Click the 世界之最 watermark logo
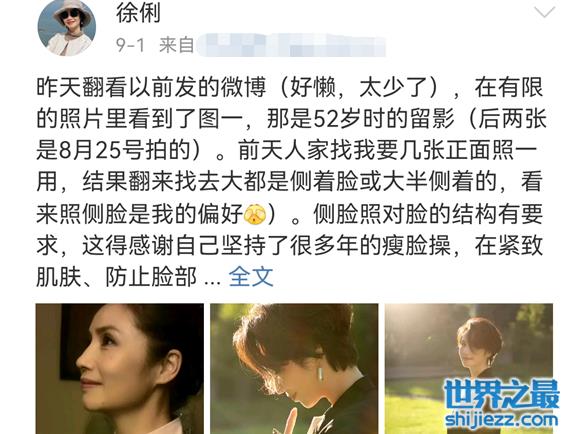The image size is (569, 434). tap(501, 393)
